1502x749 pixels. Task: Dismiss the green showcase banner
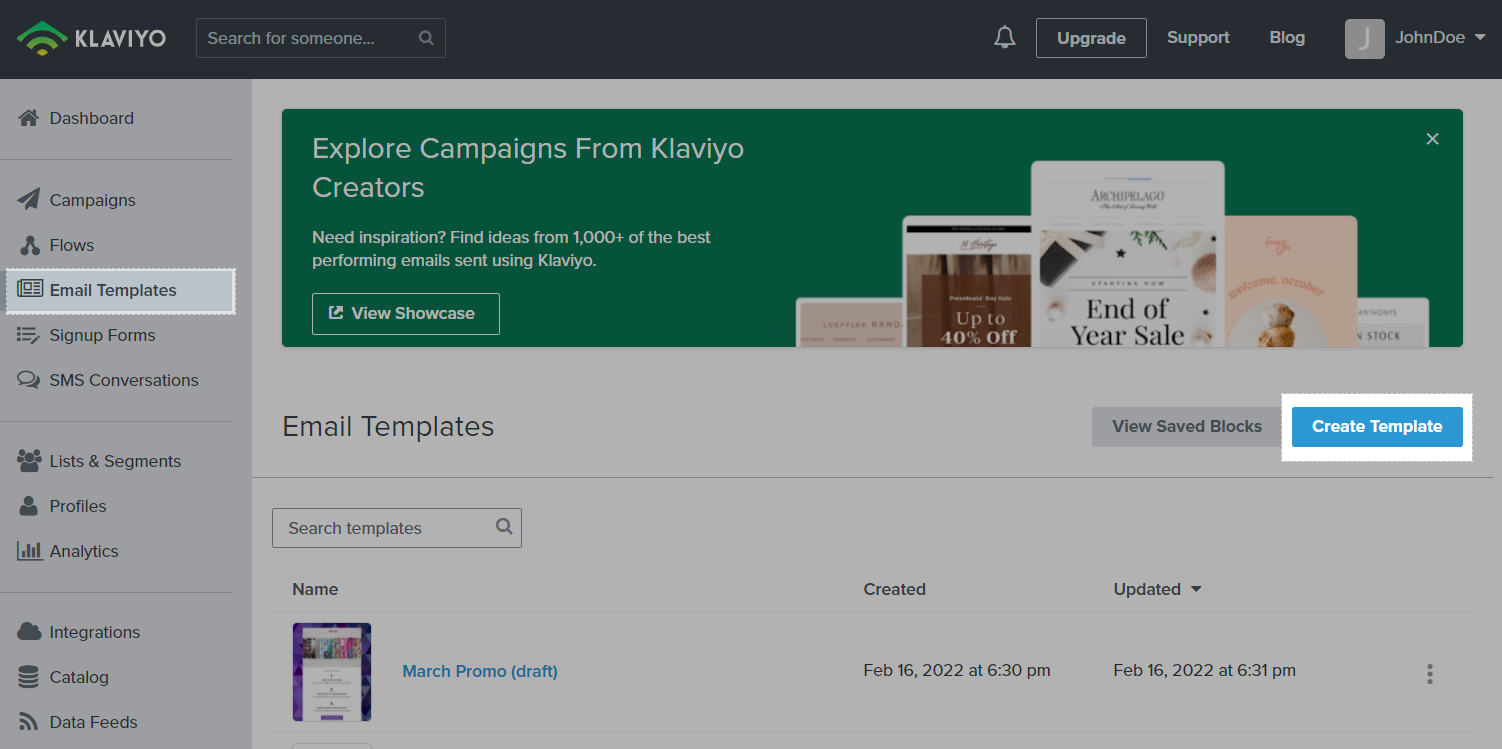coord(1432,139)
